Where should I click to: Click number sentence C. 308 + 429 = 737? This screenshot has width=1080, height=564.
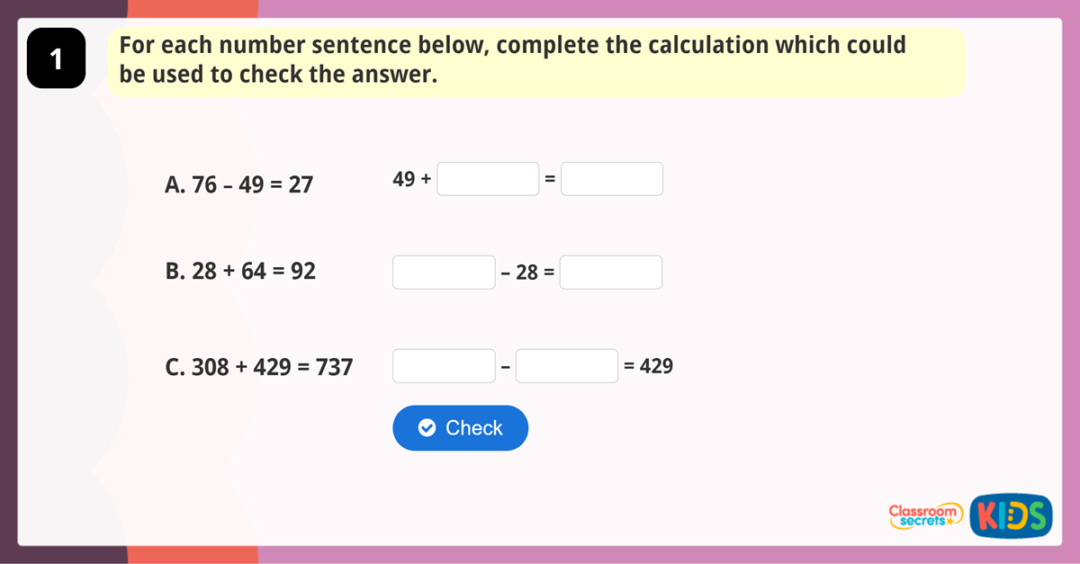point(259,367)
